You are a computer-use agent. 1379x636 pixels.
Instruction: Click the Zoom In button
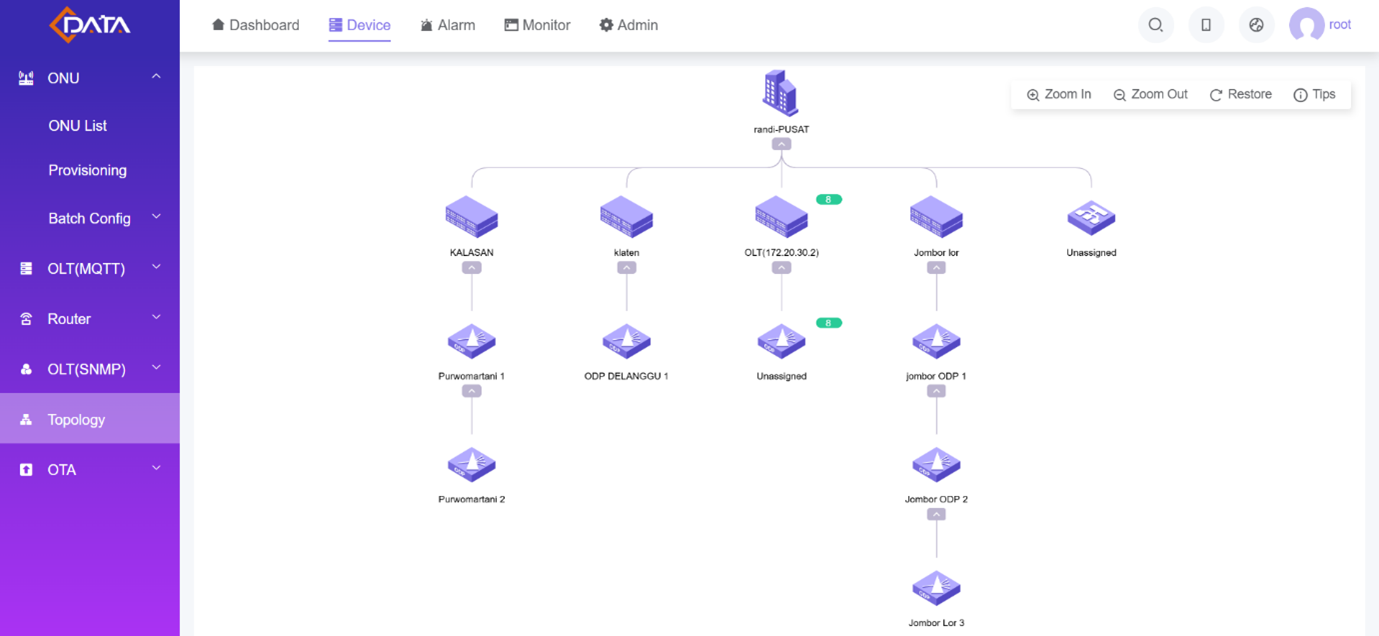click(1059, 94)
